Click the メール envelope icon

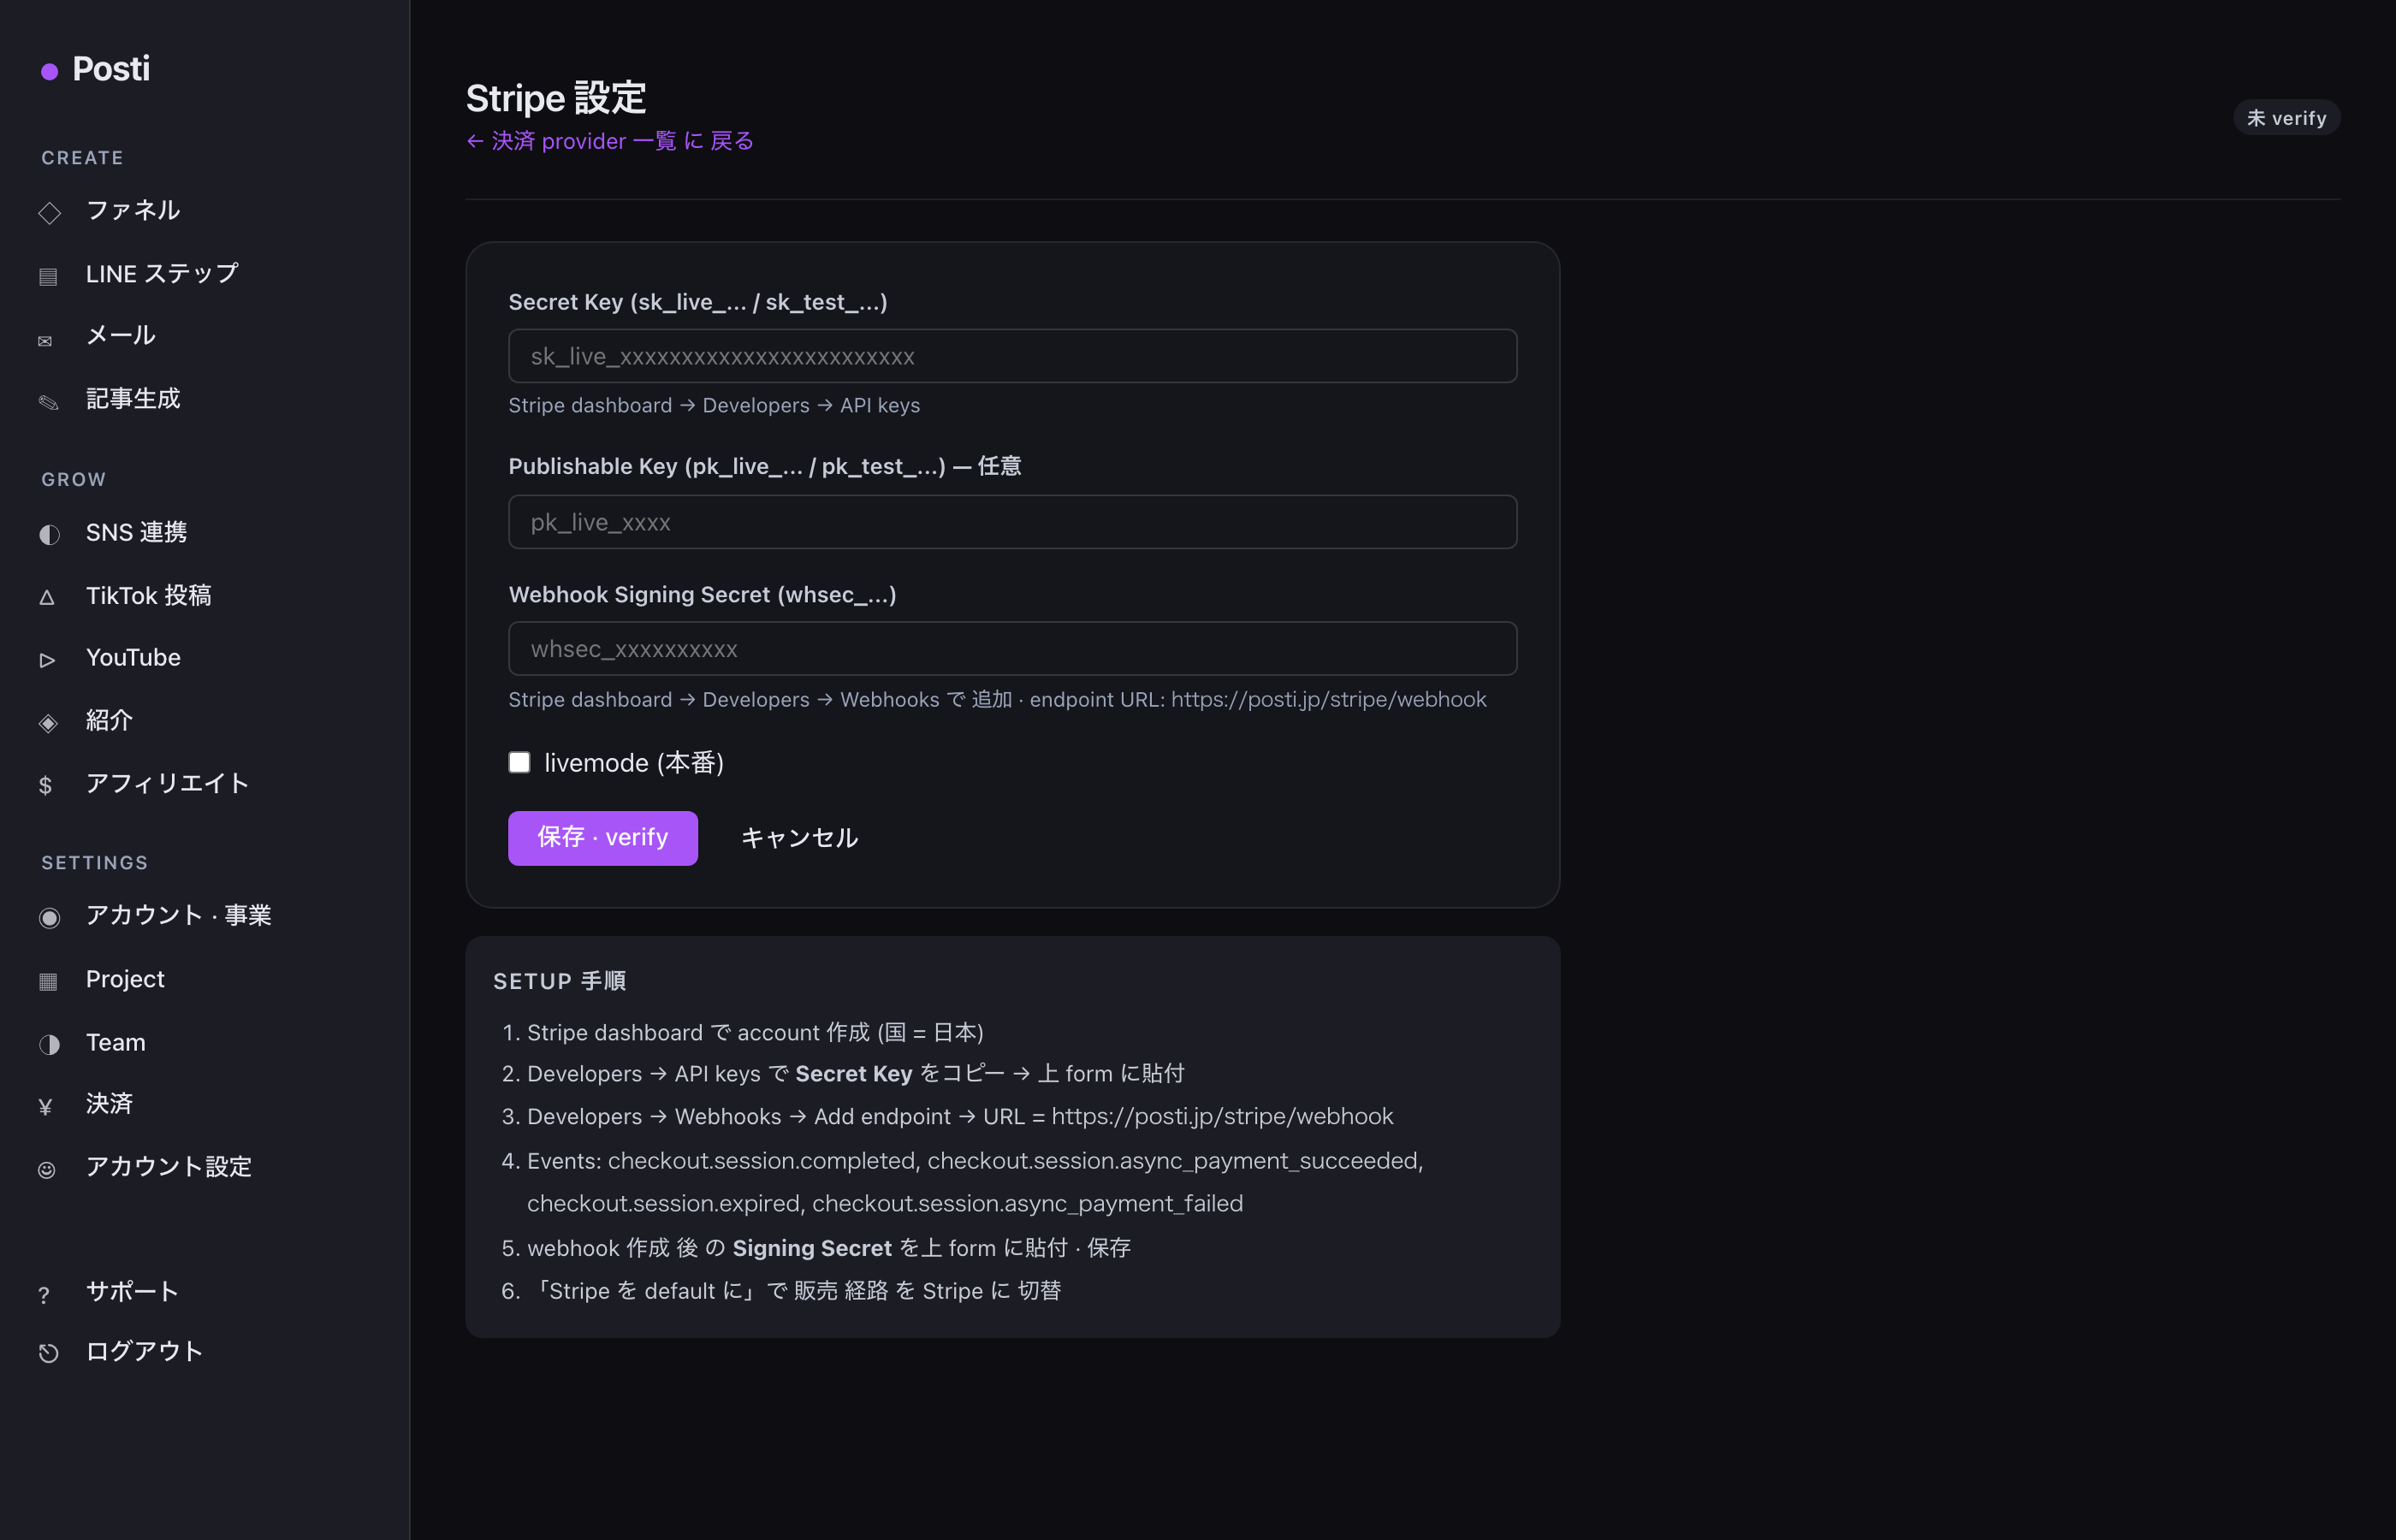click(45, 341)
